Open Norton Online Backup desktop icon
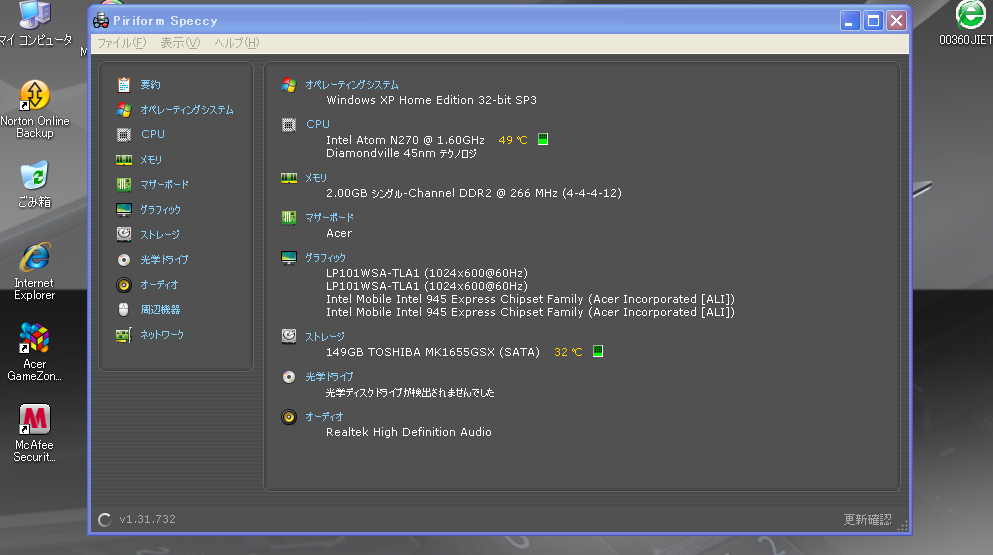 coord(35,109)
